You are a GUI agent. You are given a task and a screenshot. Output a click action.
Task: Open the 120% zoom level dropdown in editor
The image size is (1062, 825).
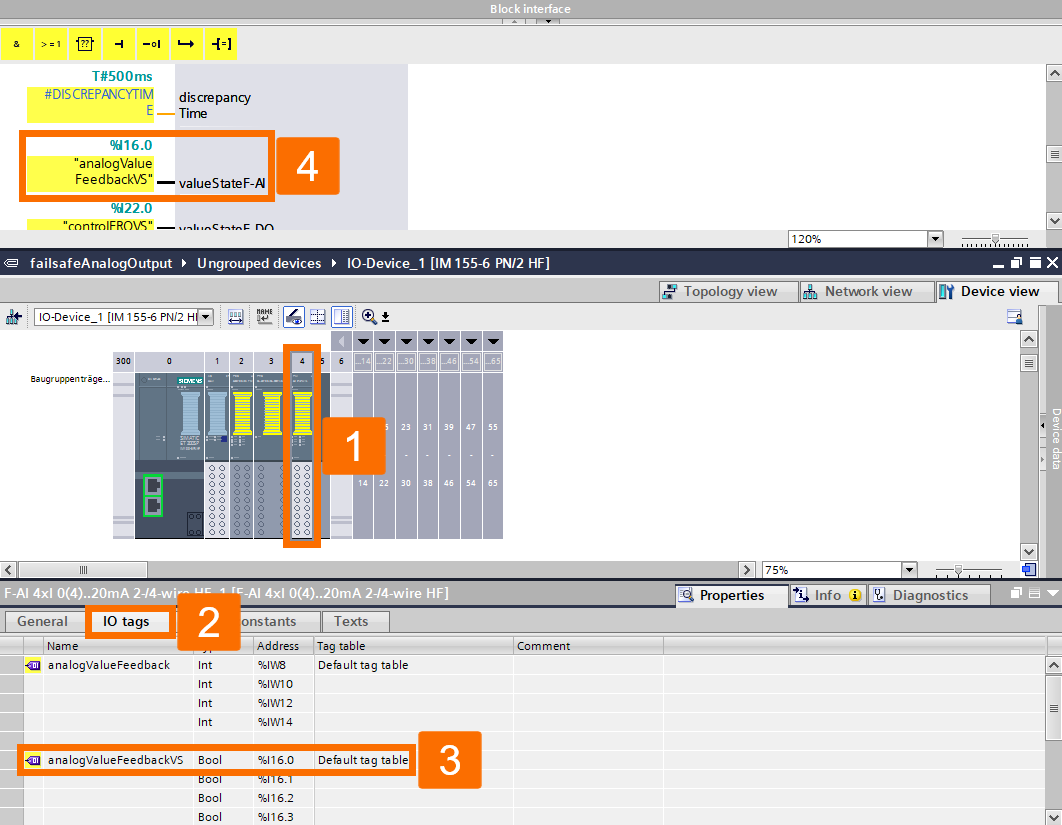pyautogui.click(x=932, y=238)
